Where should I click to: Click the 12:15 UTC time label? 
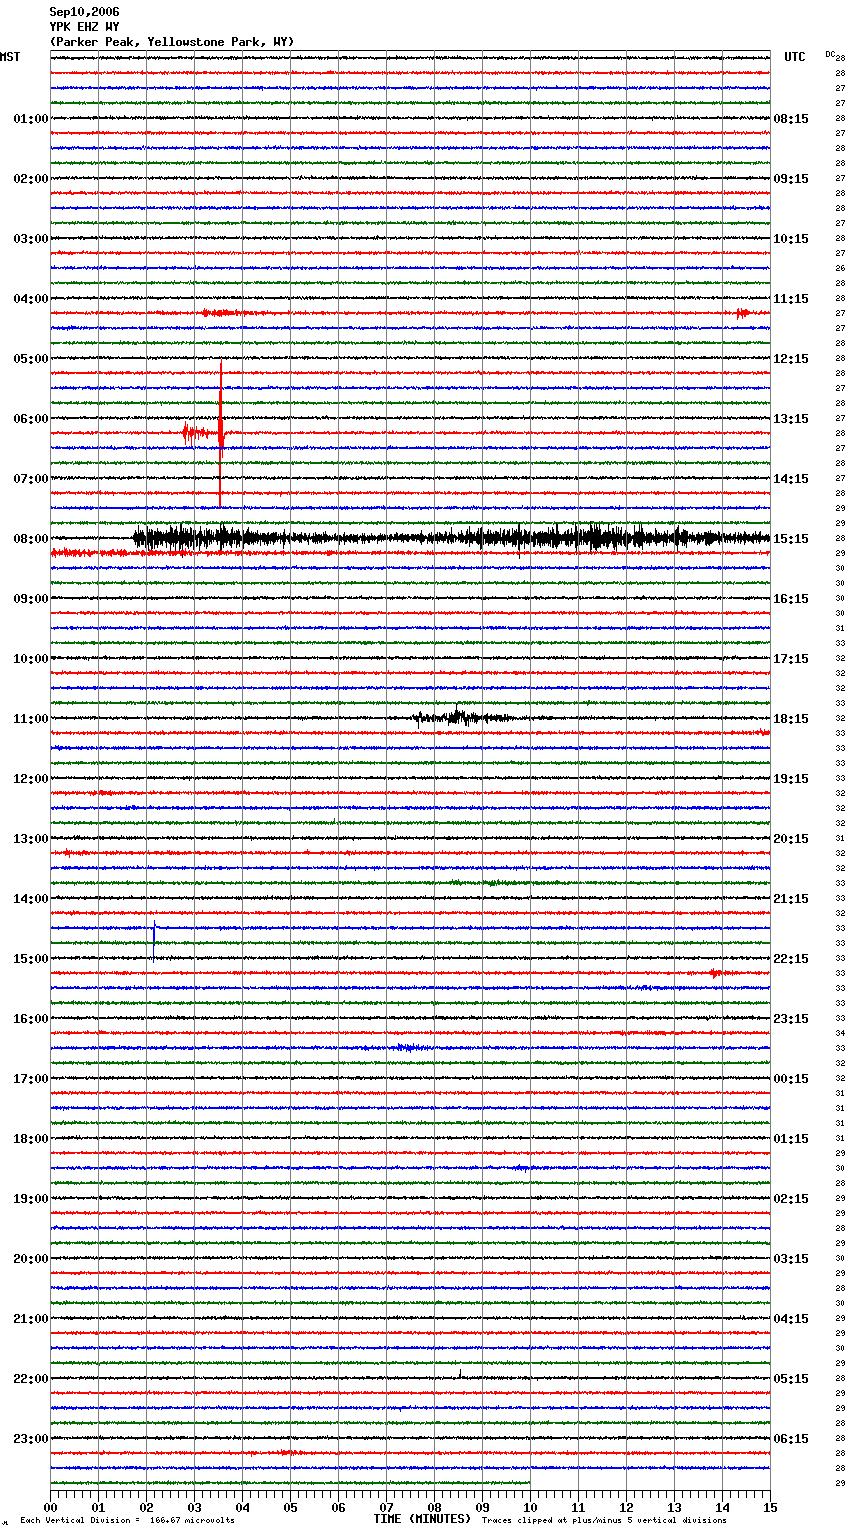pos(791,359)
